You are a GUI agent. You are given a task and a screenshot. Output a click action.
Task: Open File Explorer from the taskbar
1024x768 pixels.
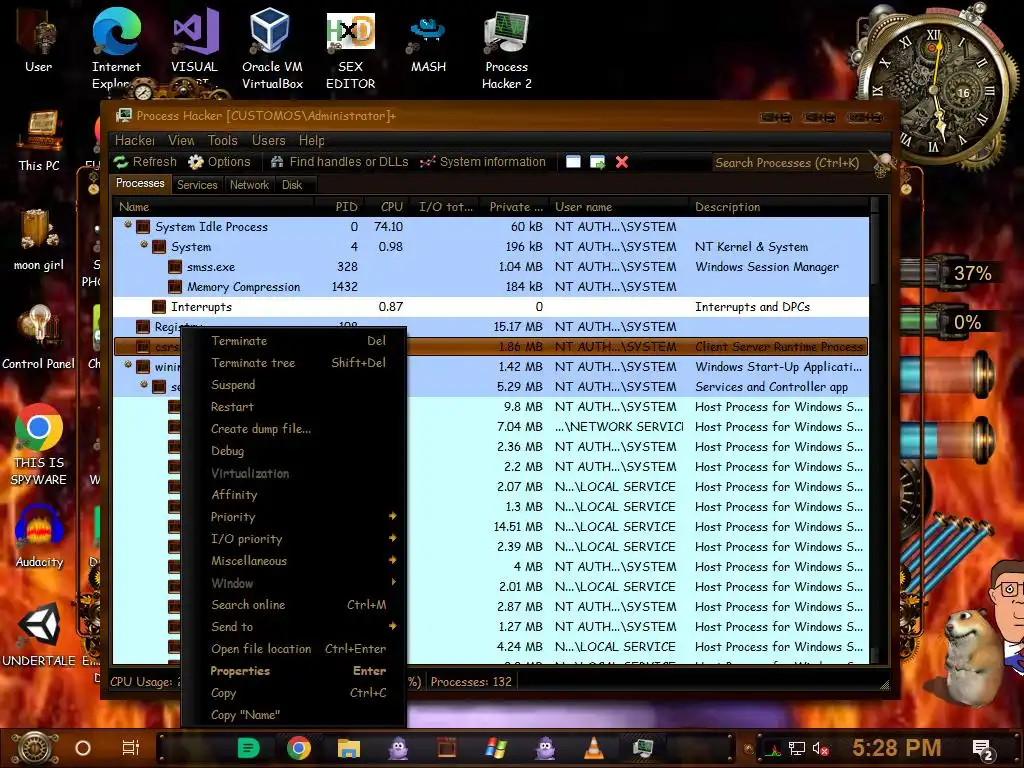click(x=349, y=748)
